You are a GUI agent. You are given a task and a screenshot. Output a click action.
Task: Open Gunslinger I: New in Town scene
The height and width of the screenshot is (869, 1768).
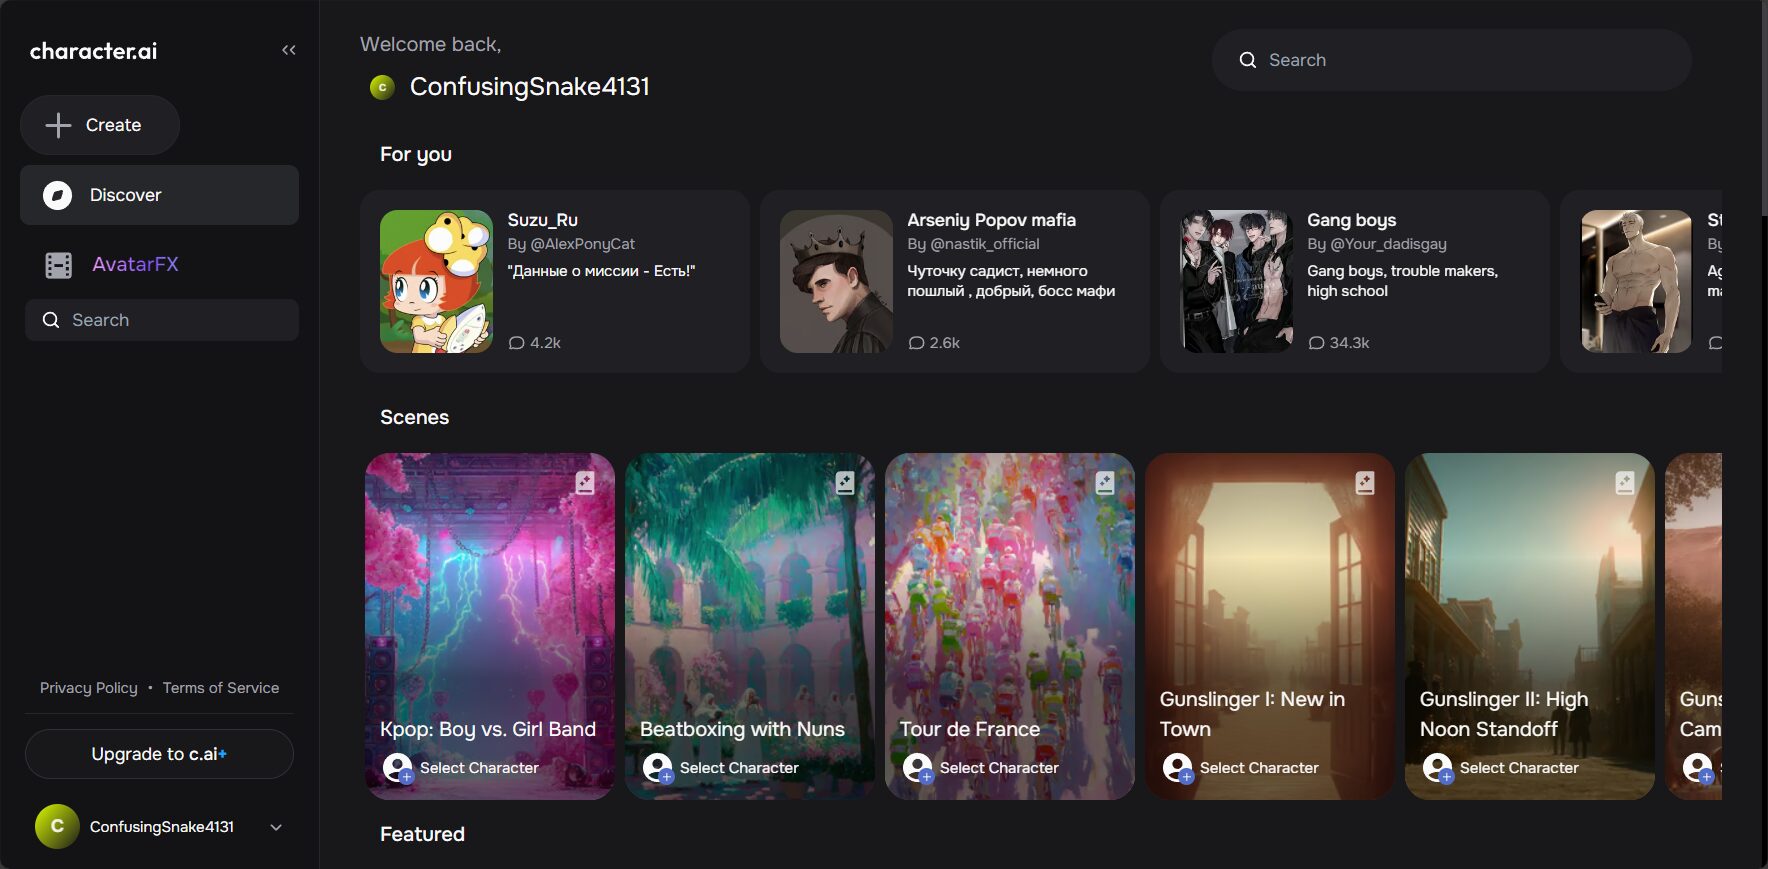(1270, 626)
